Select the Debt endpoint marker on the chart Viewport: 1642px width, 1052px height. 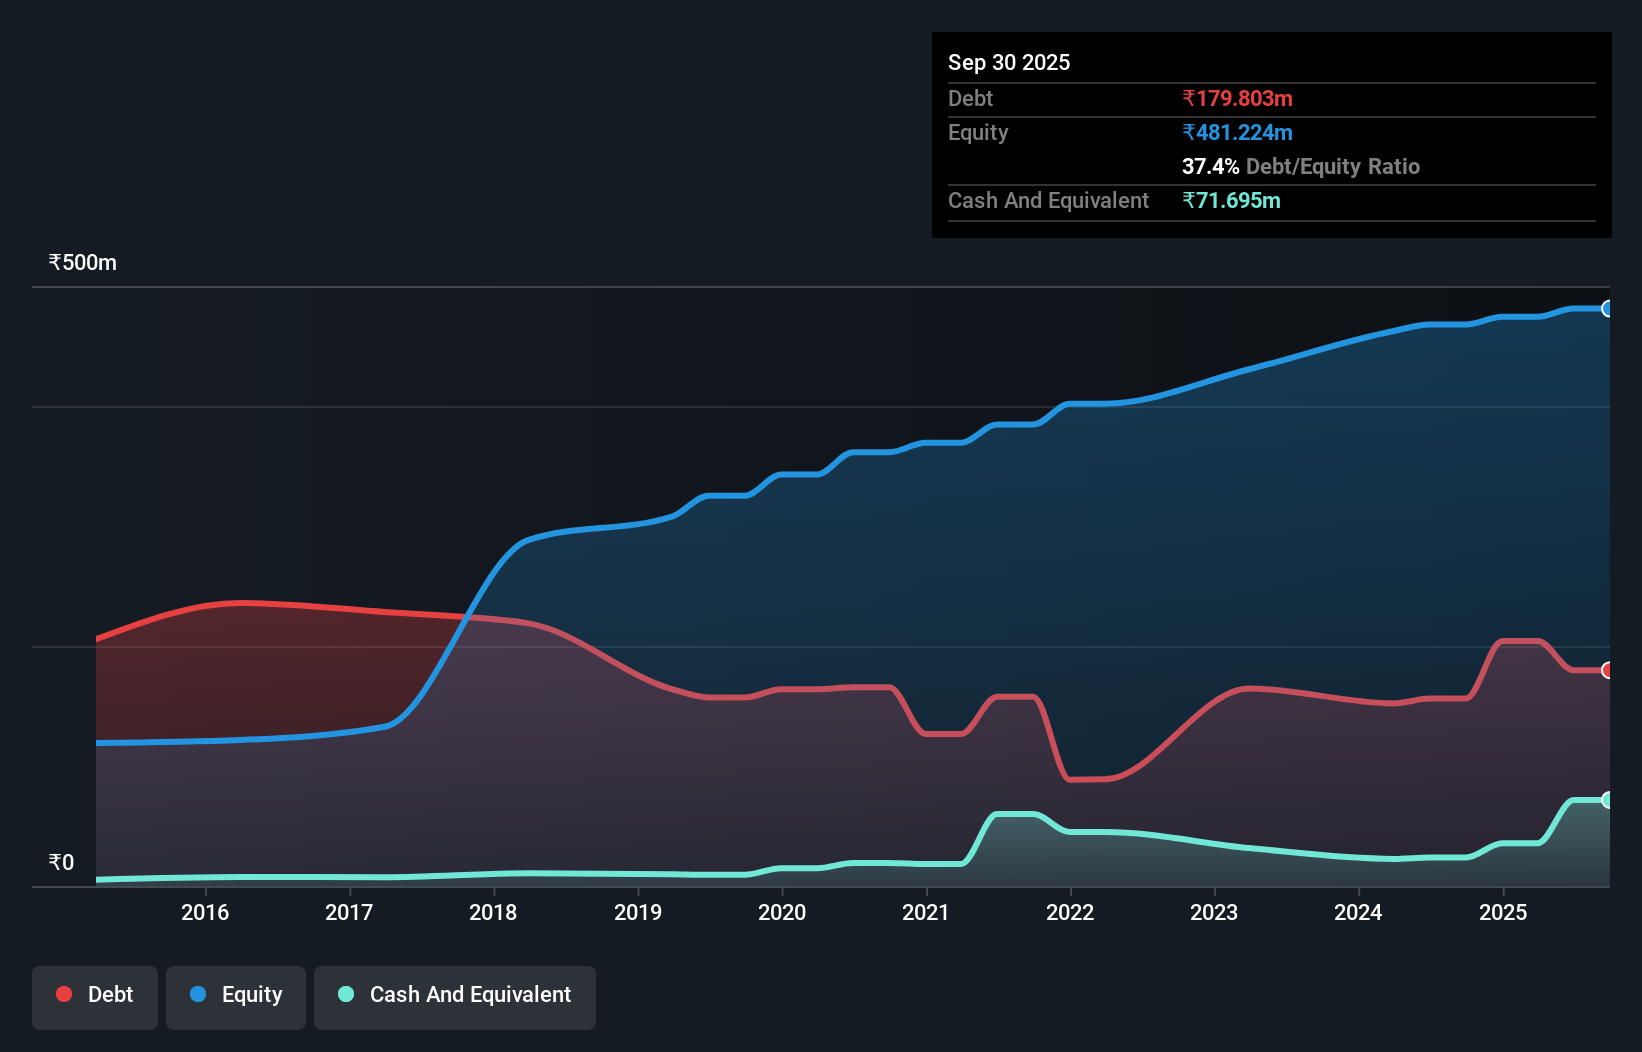tap(1607, 670)
